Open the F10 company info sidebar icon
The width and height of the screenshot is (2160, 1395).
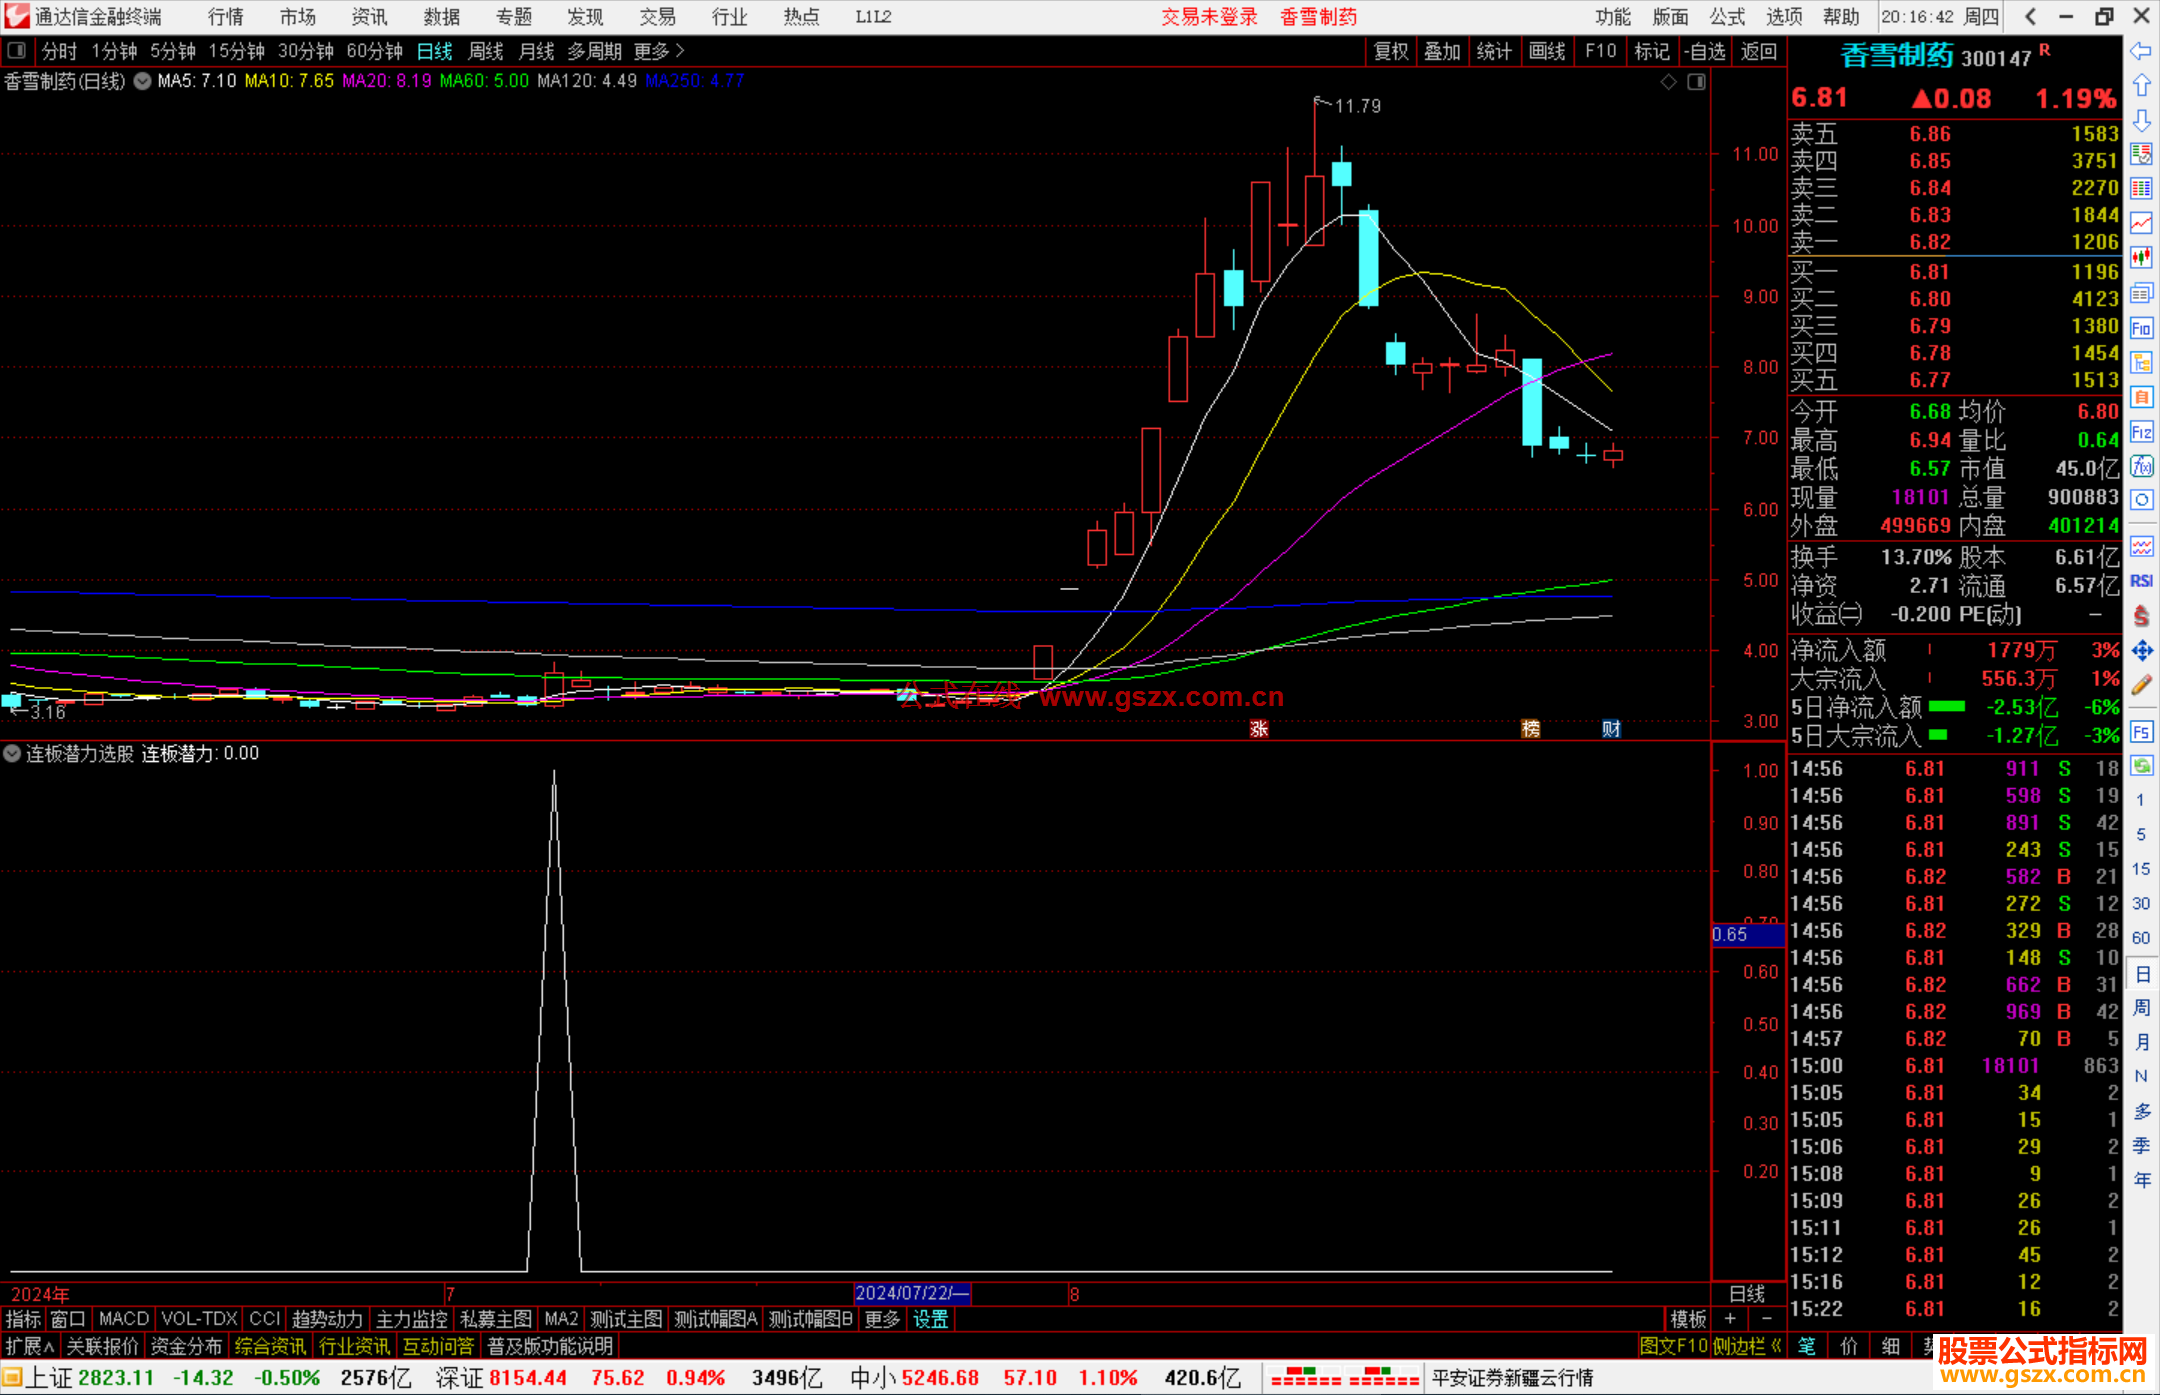pyautogui.click(x=2141, y=328)
